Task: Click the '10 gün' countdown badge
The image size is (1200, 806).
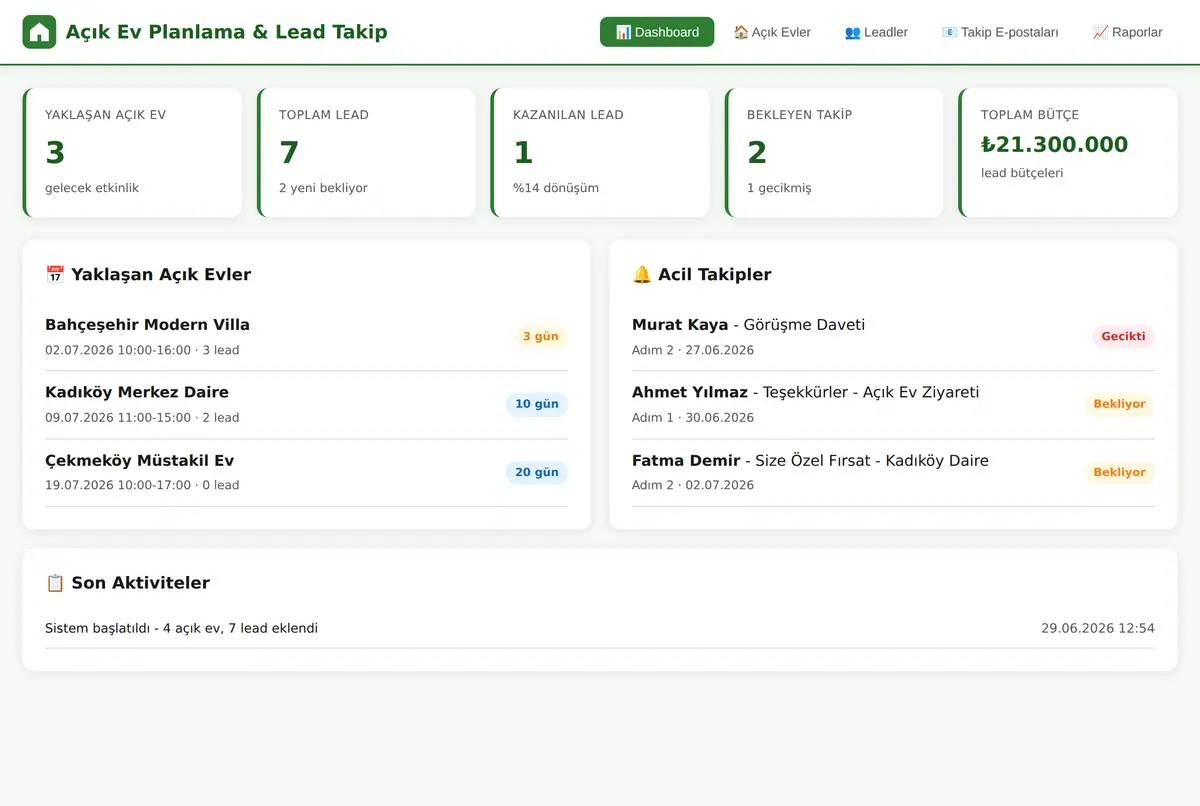Action: [x=536, y=404]
